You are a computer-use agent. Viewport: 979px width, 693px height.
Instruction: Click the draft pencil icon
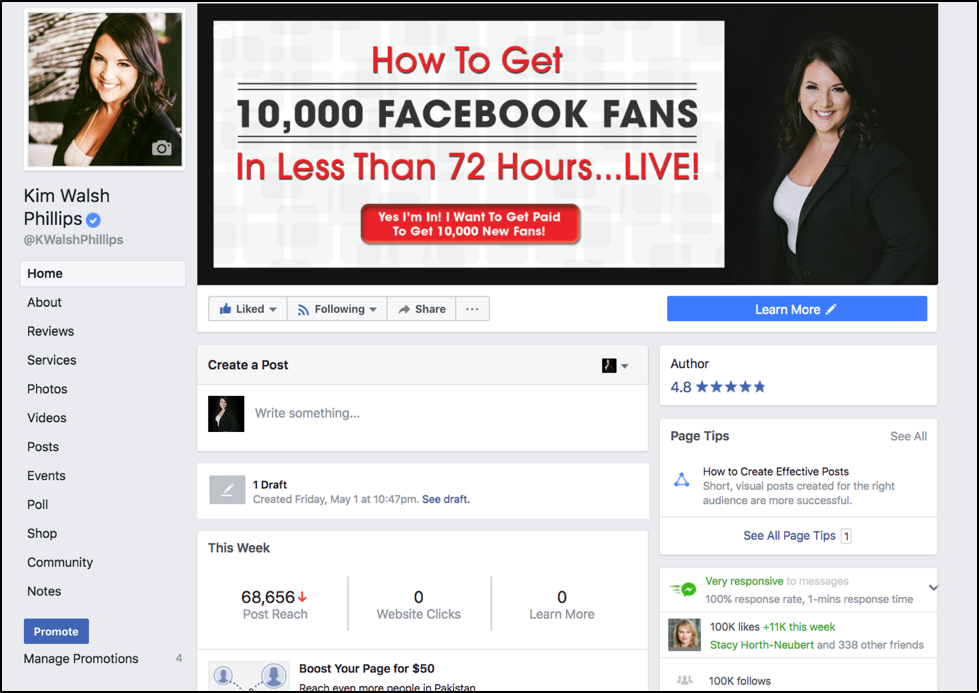227,490
